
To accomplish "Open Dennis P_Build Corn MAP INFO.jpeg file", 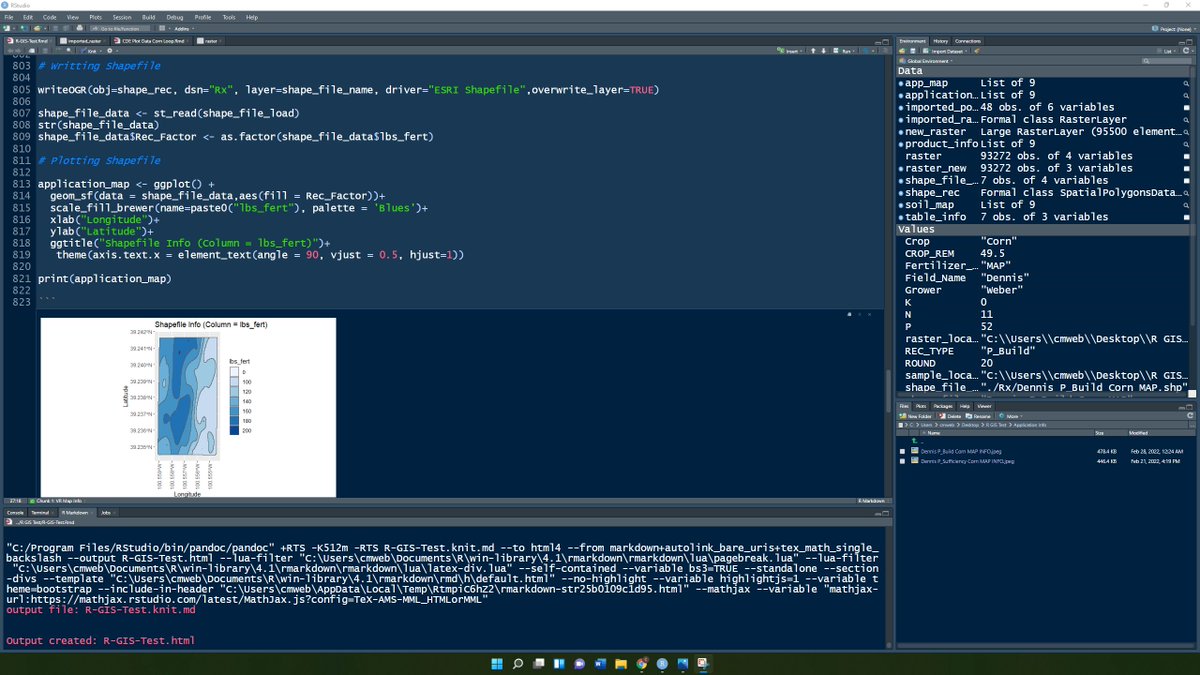I will (961, 452).
